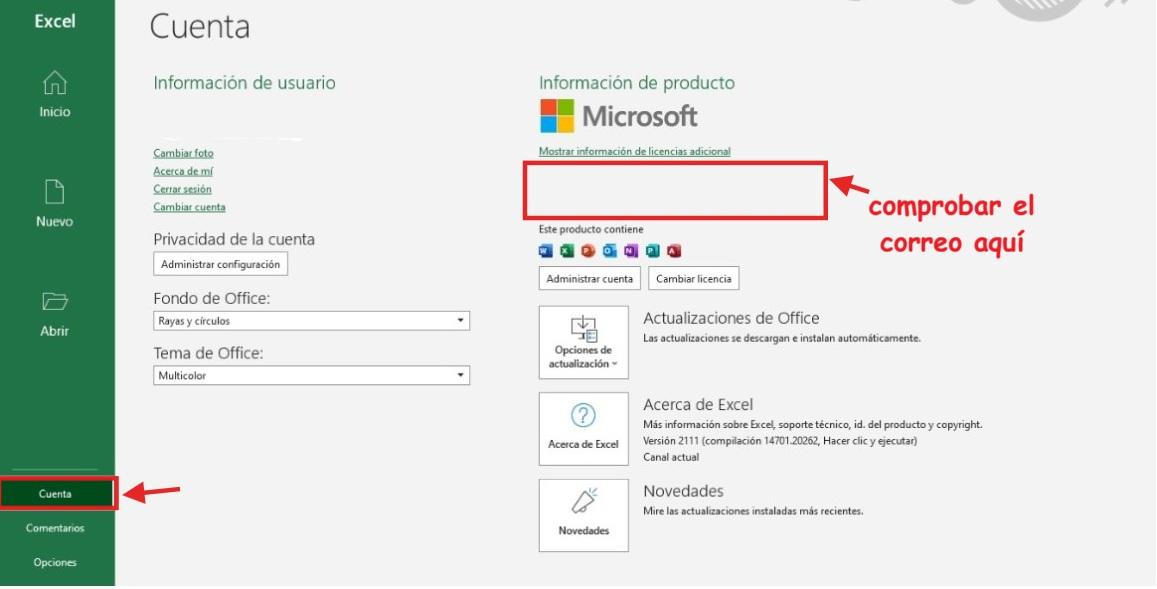
Task: Click the Publisher icon in the product list
Action: (x=652, y=251)
